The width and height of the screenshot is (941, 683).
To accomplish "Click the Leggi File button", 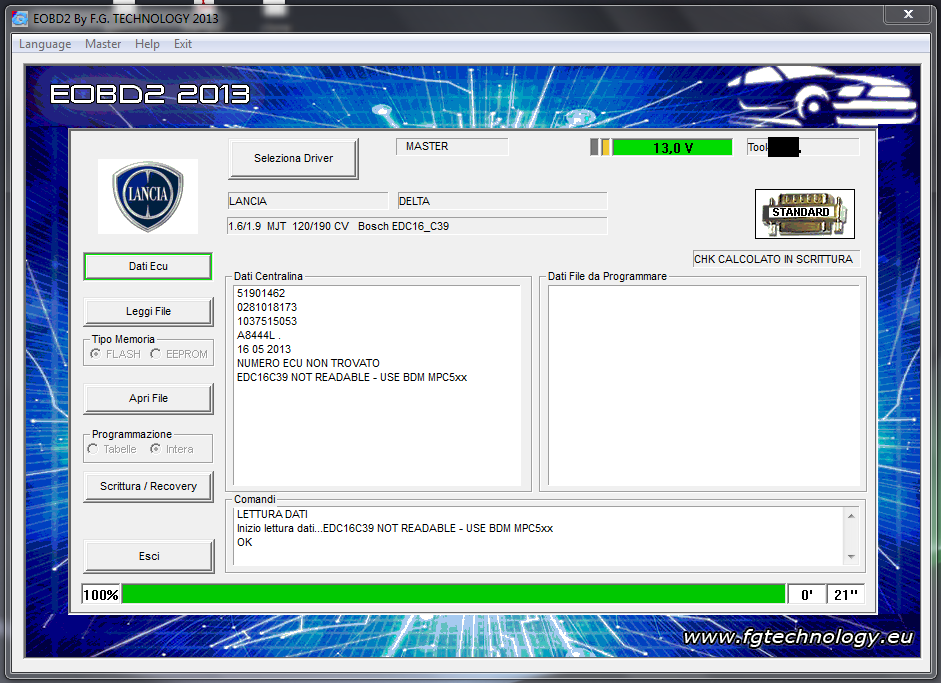I will (x=148, y=311).
